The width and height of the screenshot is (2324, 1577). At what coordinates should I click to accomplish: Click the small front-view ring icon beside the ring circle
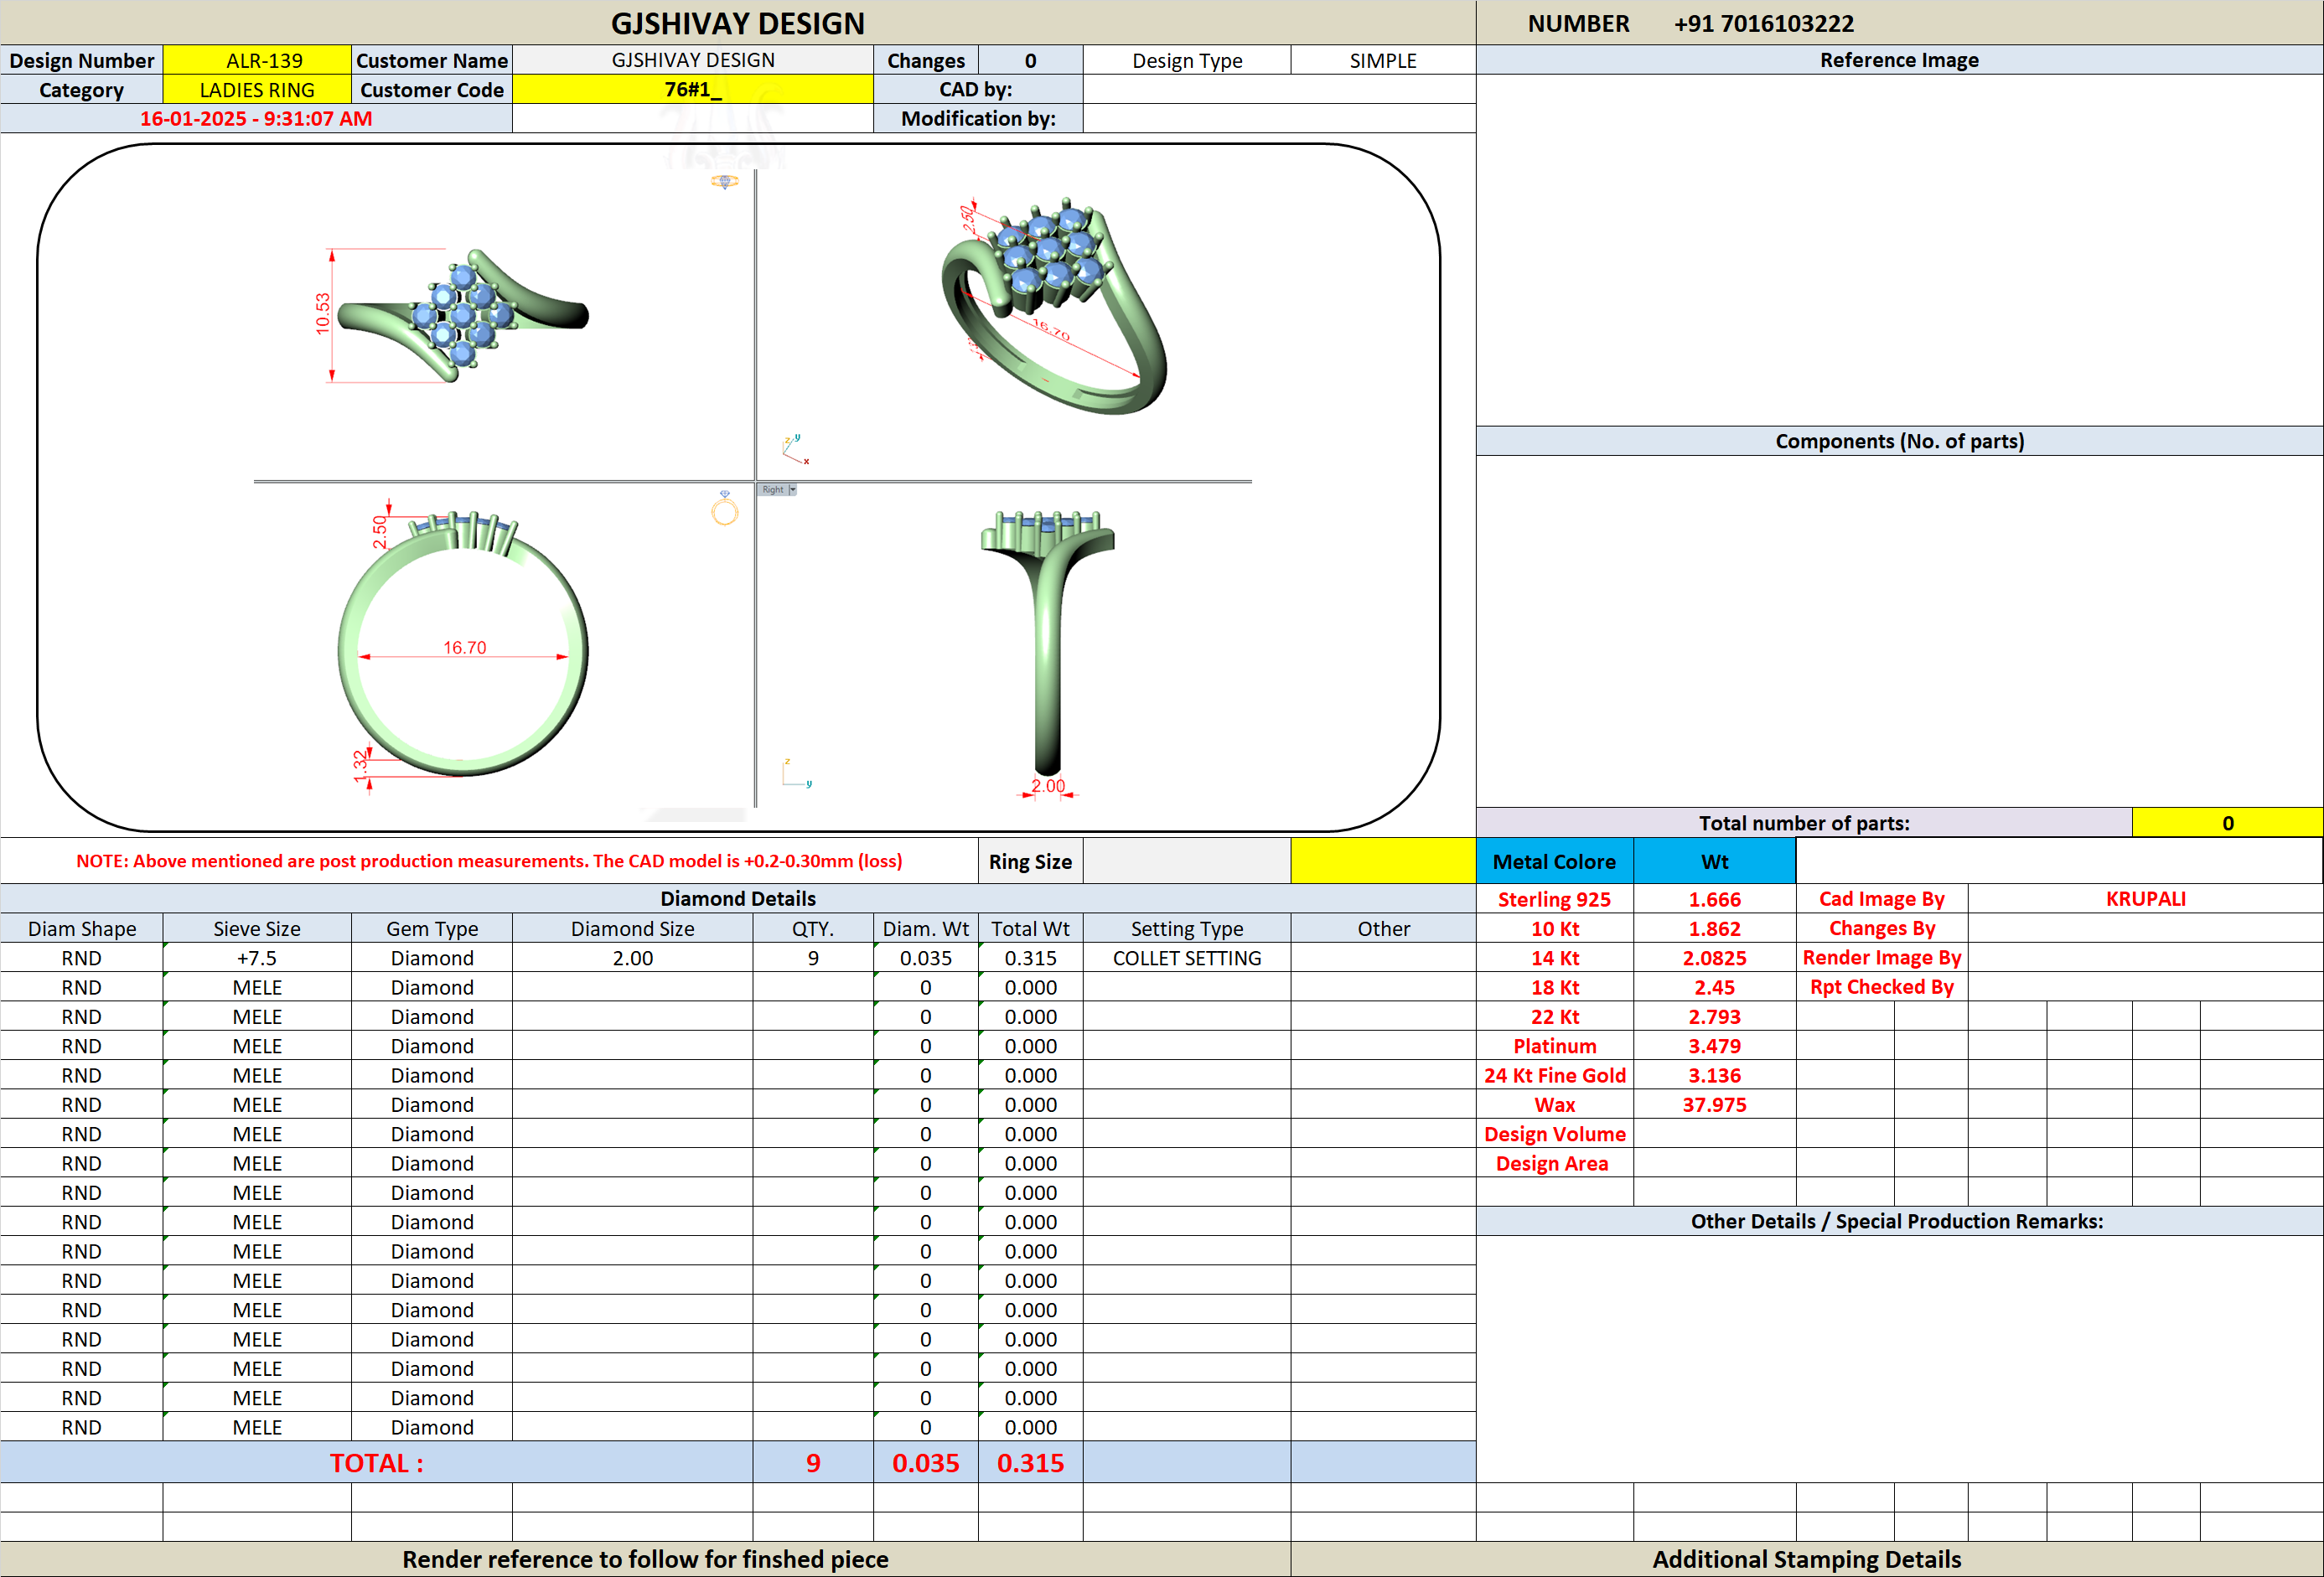(x=725, y=509)
